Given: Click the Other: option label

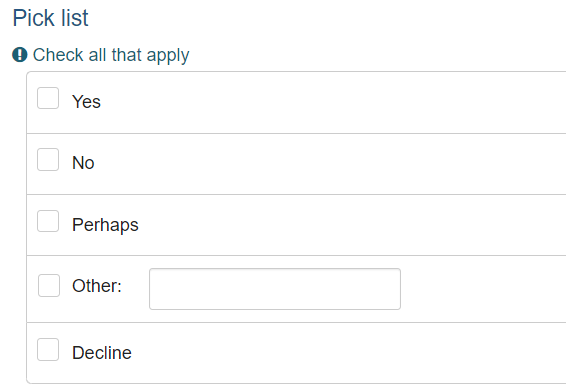Looking at the screenshot, I should [97, 286].
